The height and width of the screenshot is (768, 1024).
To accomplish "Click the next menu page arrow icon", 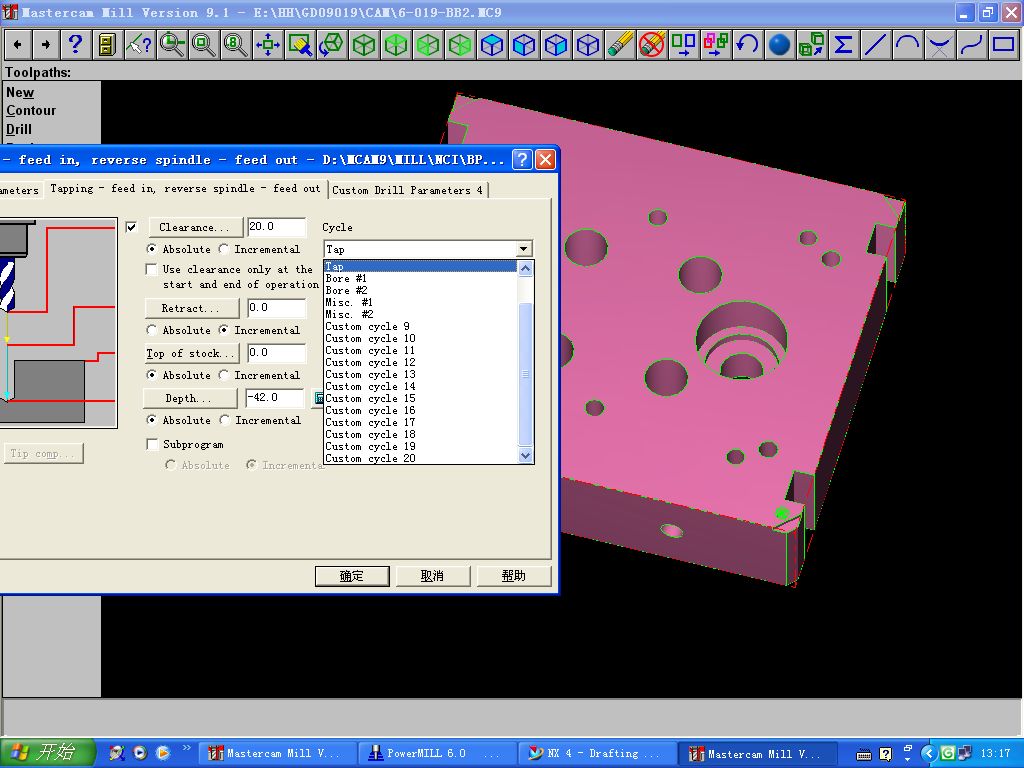I will [46, 45].
